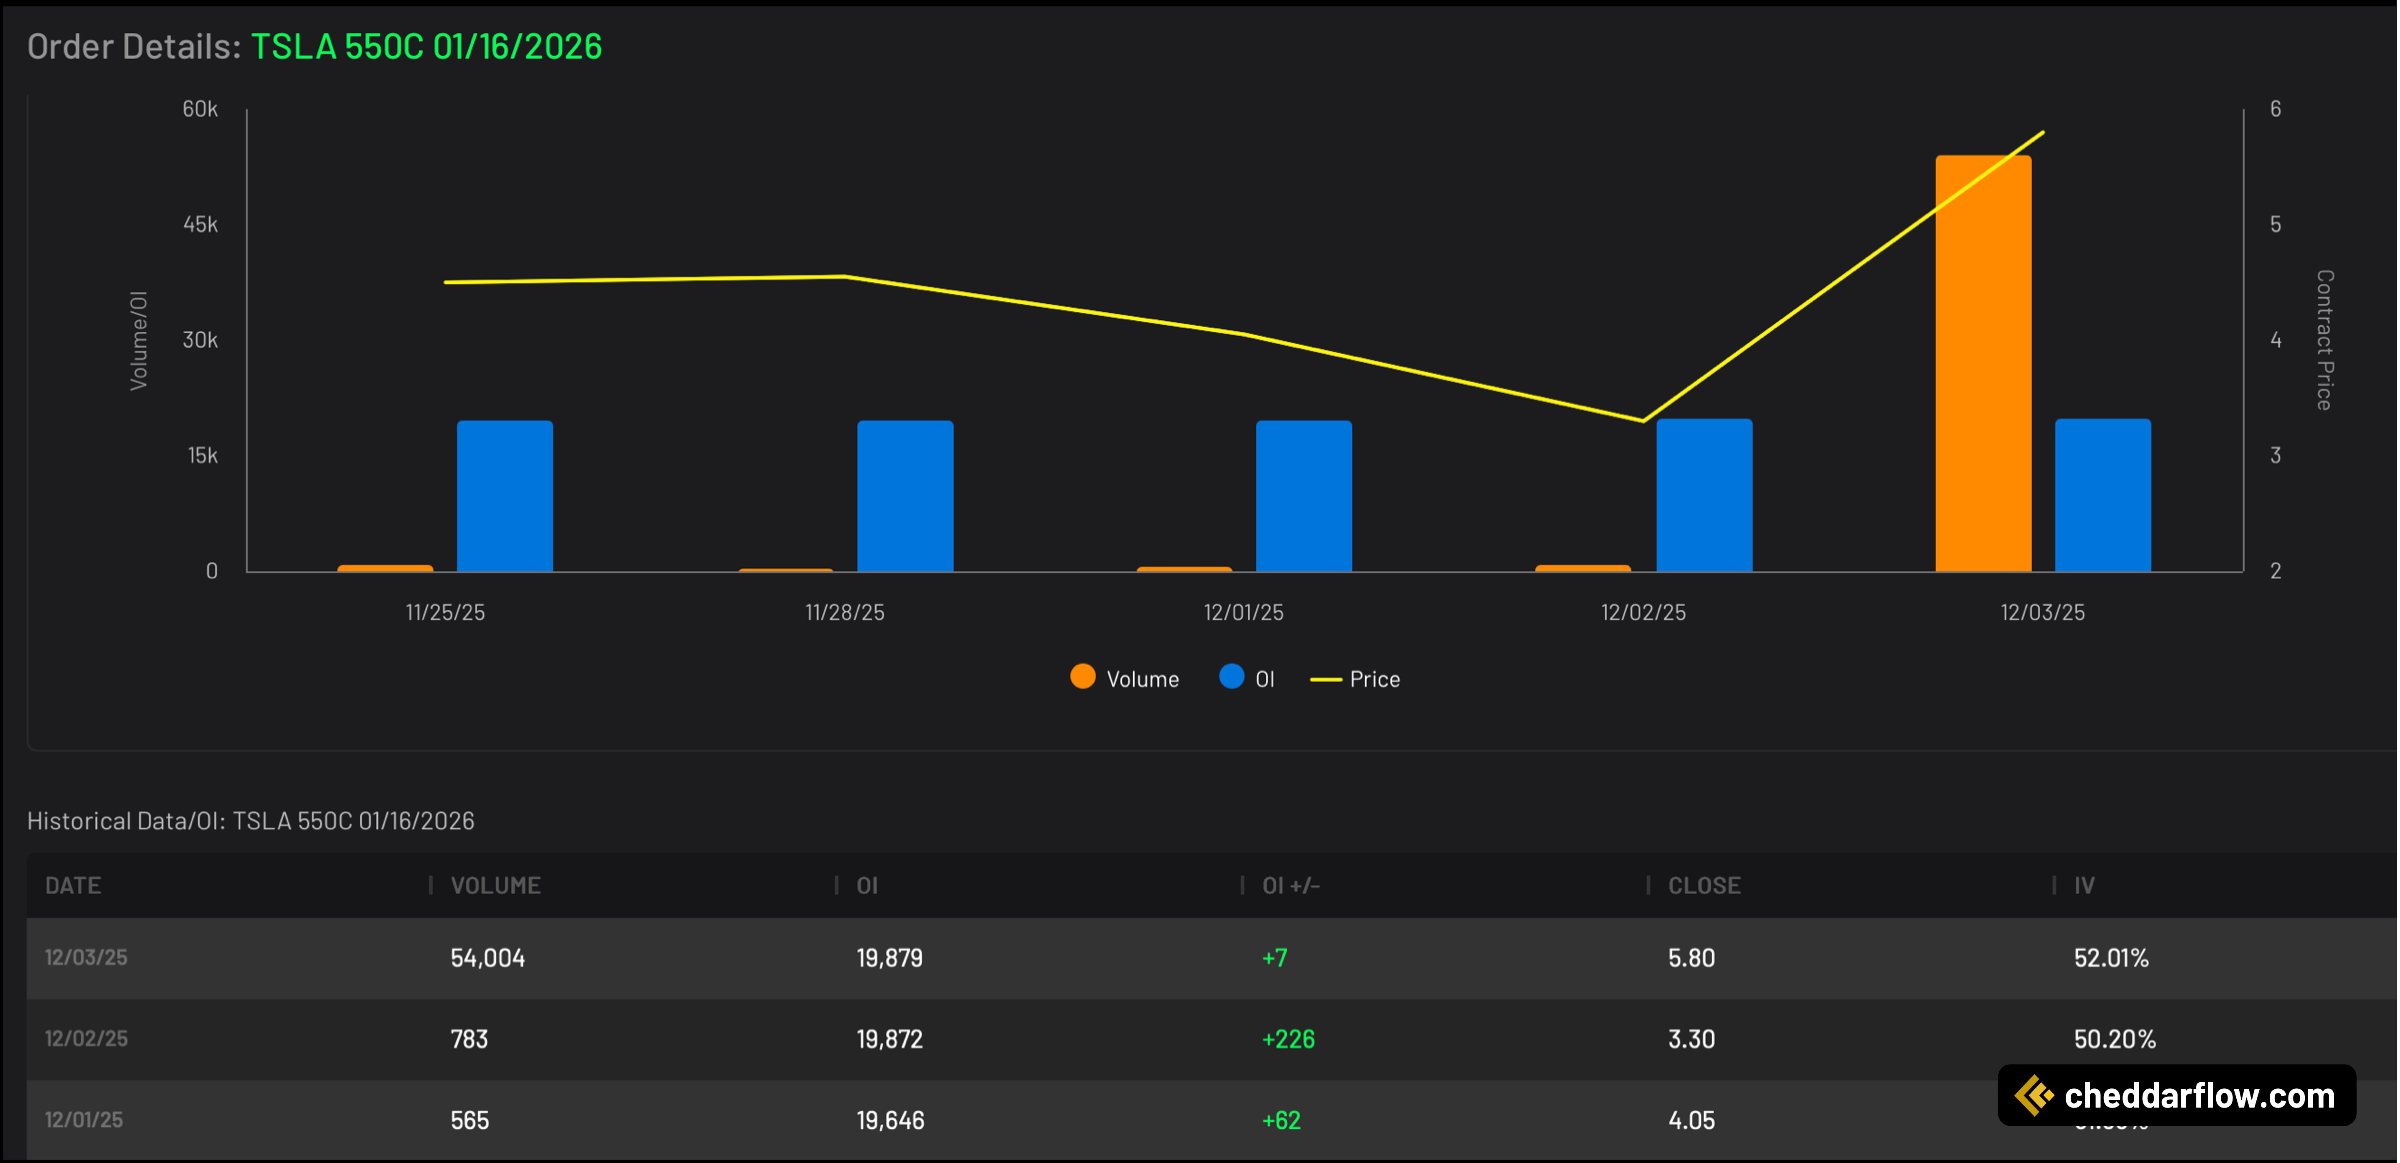Select the blue OI bar for 12/03/25
The image size is (2400, 1163).
(2103, 496)
